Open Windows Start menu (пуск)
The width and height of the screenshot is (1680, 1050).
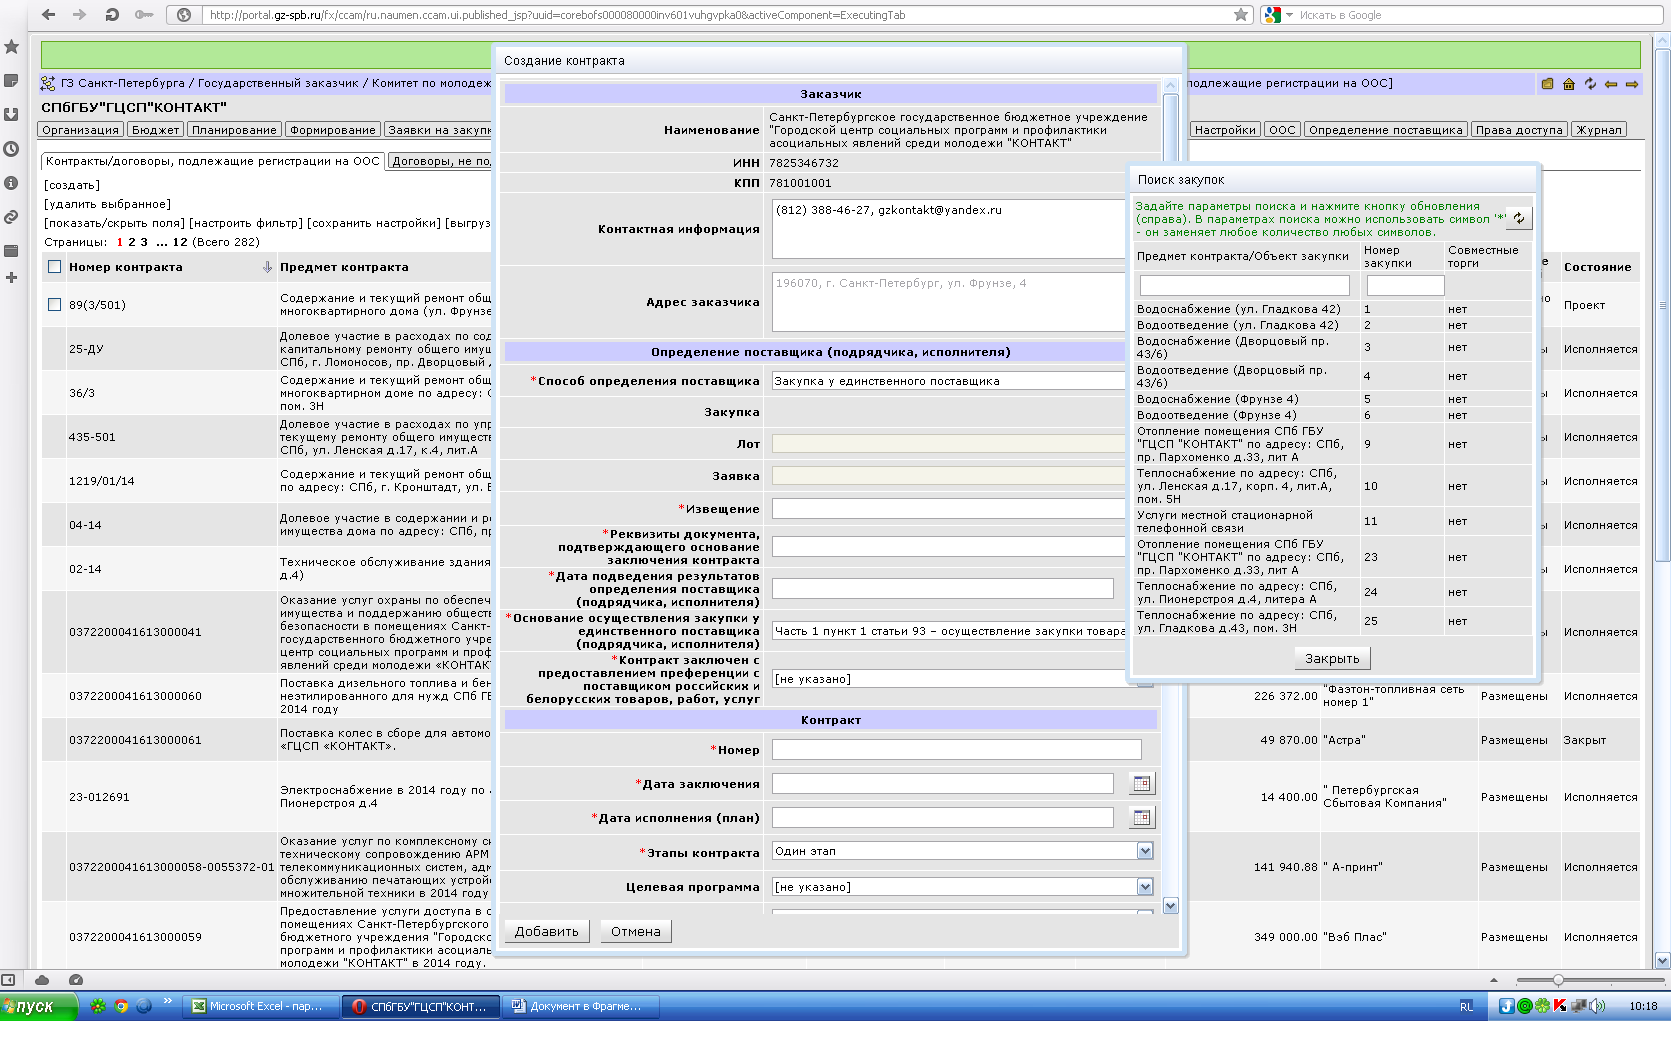pyautogui.click(x=38, y=1007)
